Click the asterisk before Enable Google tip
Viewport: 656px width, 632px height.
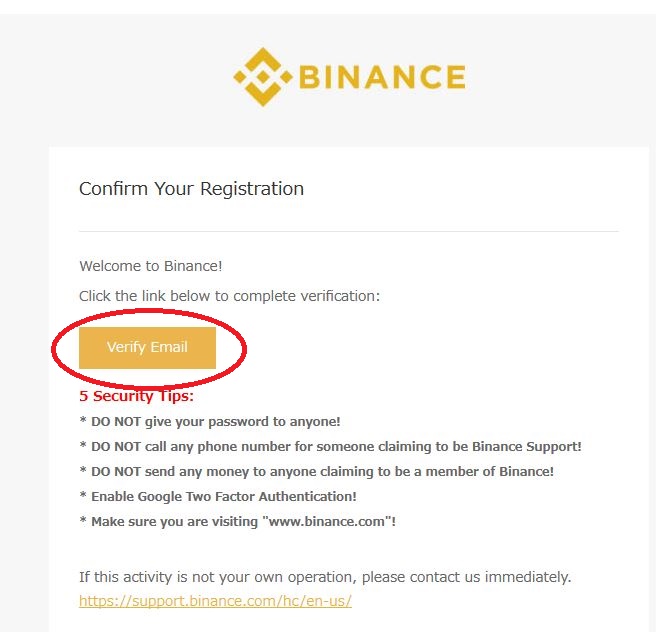(x=83, y=495)
